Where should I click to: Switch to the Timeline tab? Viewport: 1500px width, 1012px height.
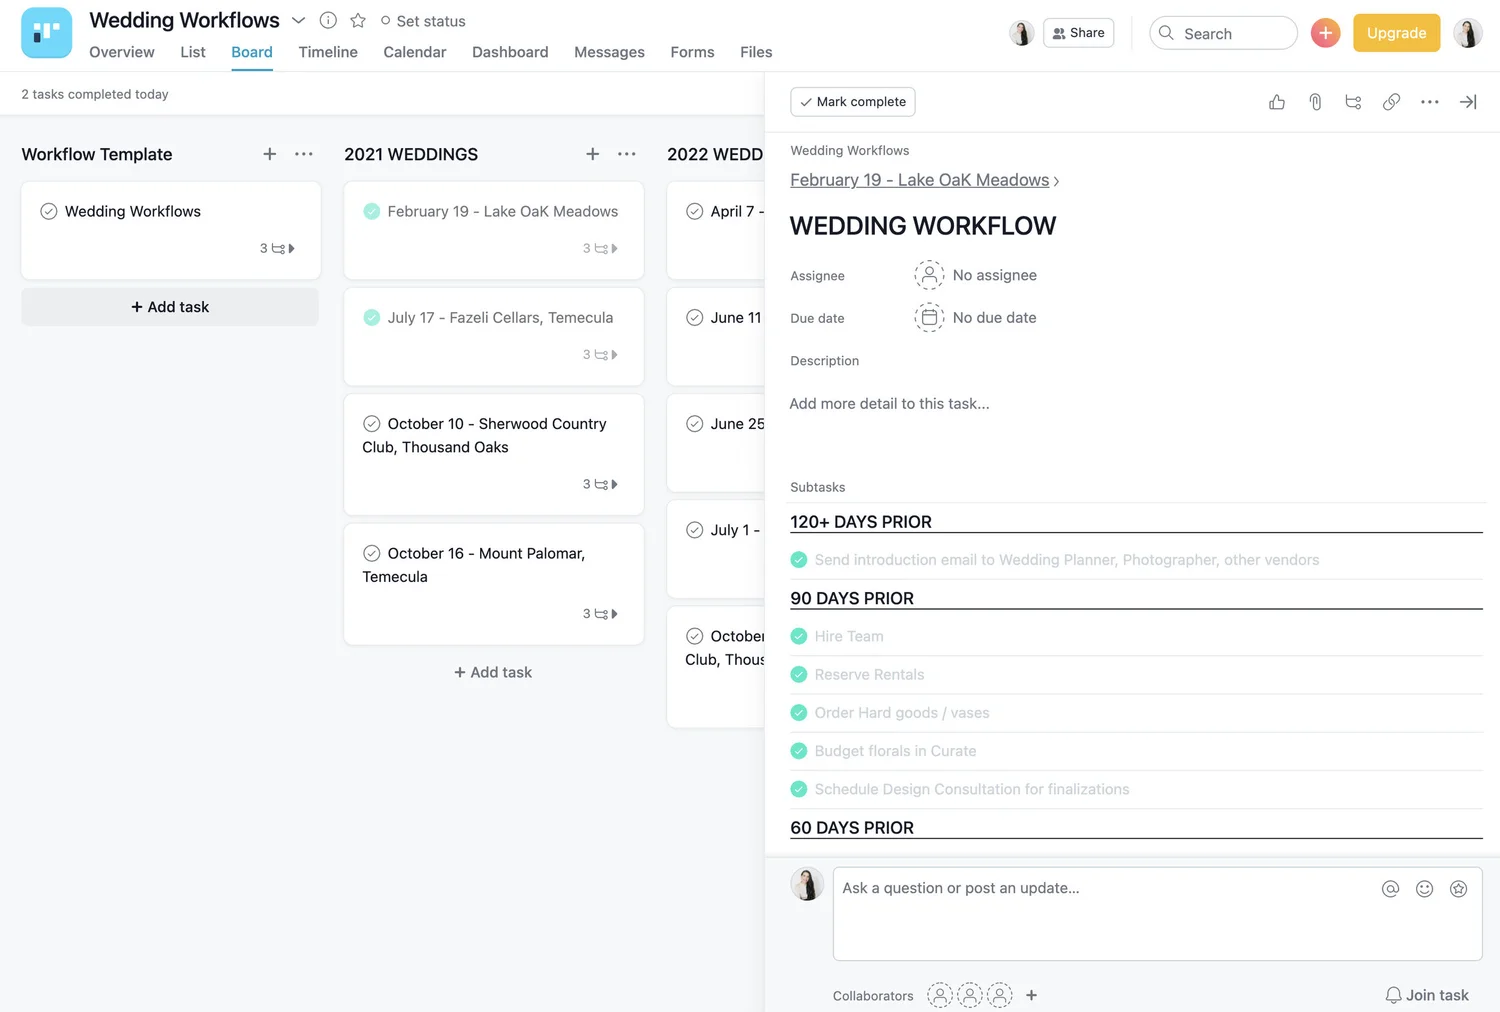pyautogui.click(x=328, y=52)
